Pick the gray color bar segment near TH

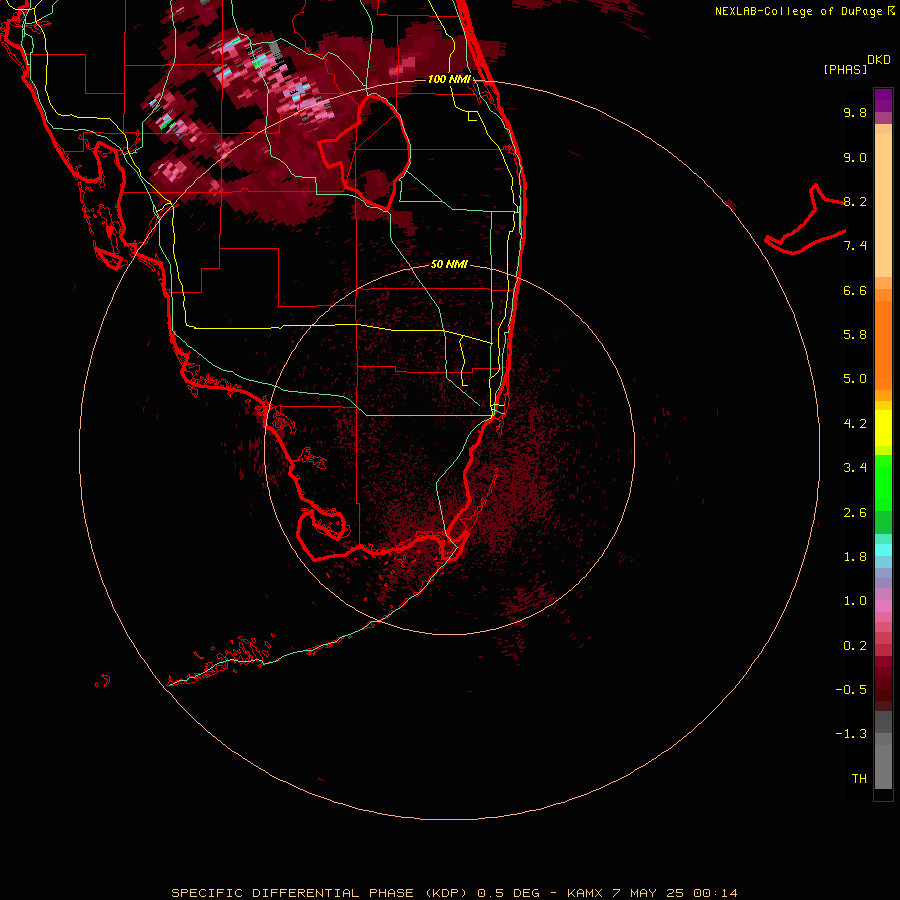(x=883, y=766)
